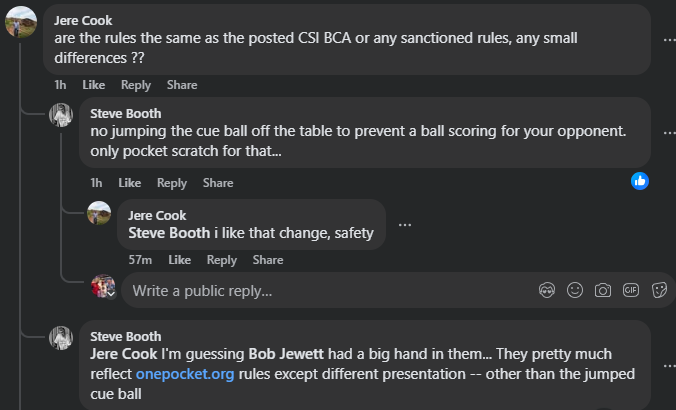Open Jere Cook's top comment profile picture

point(22,22)
